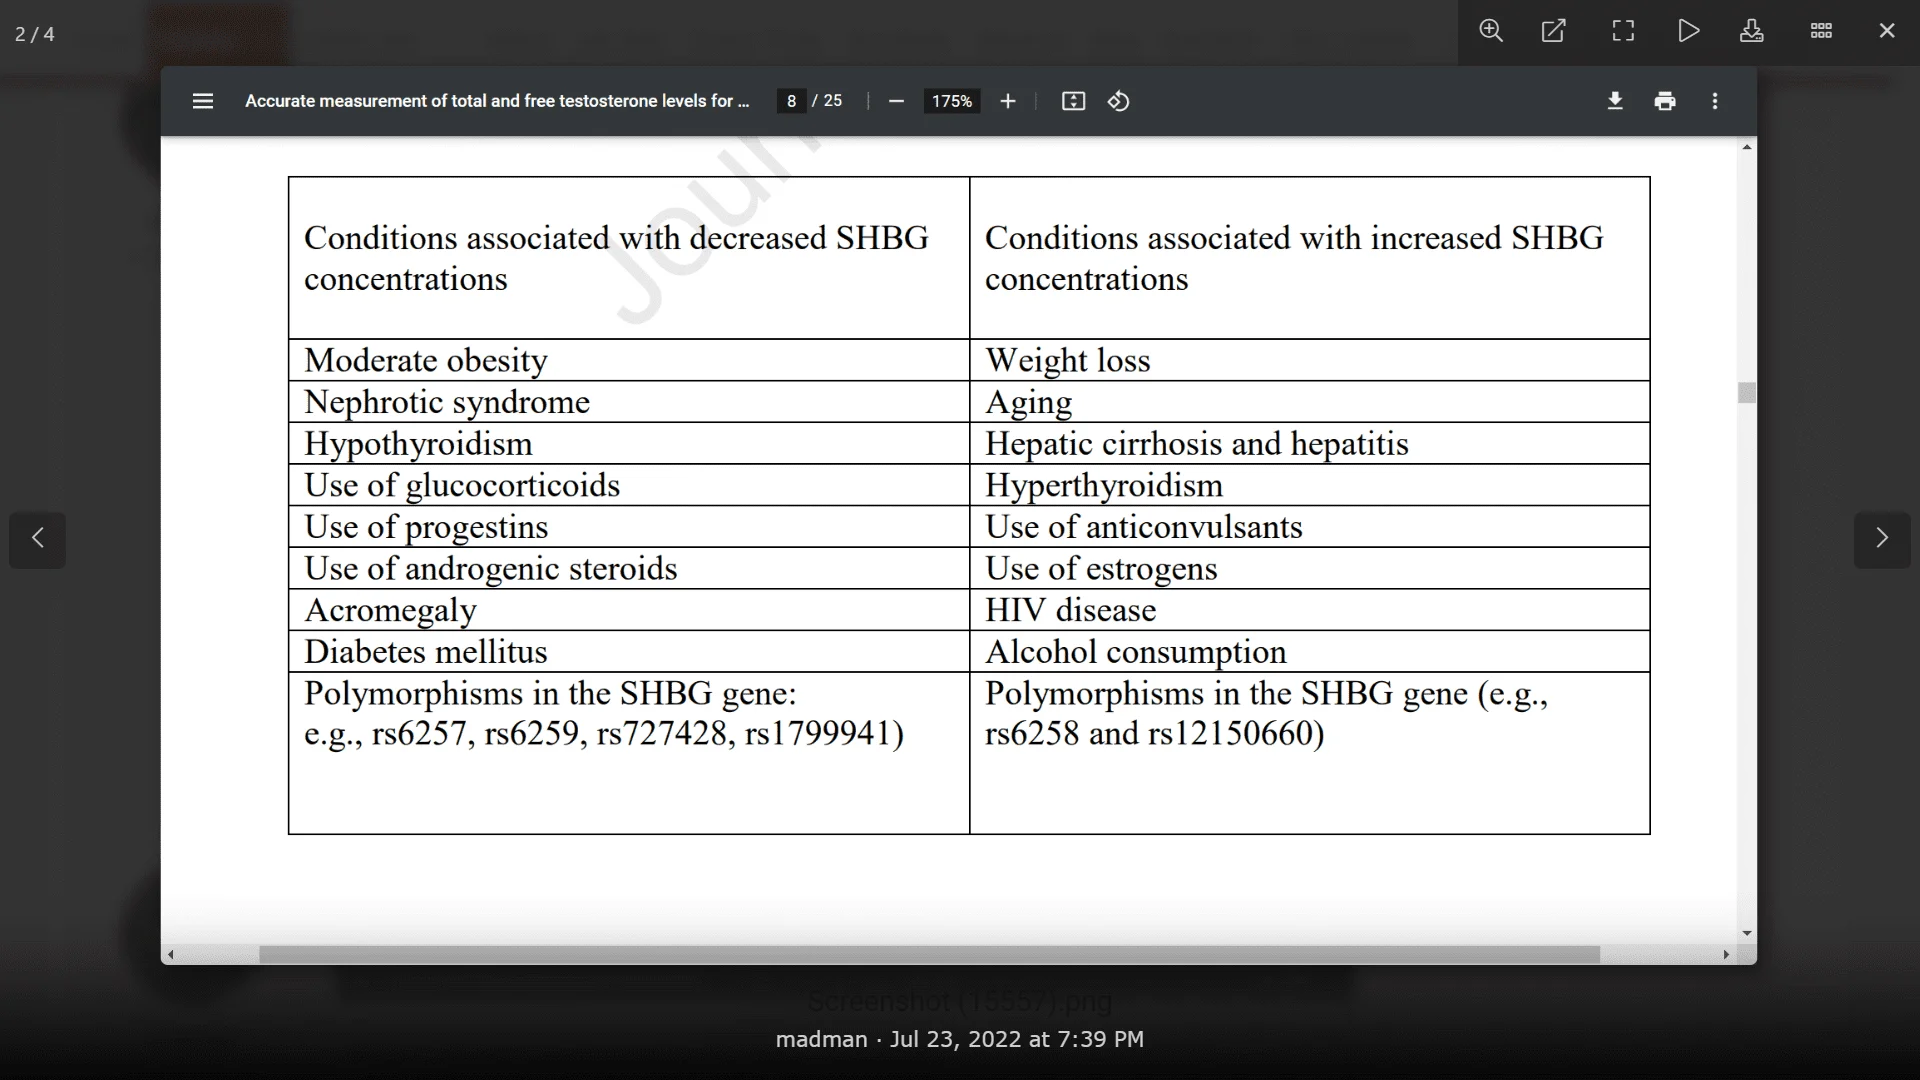Click left arrow of horizontal scrollbar

click(171, 955)
